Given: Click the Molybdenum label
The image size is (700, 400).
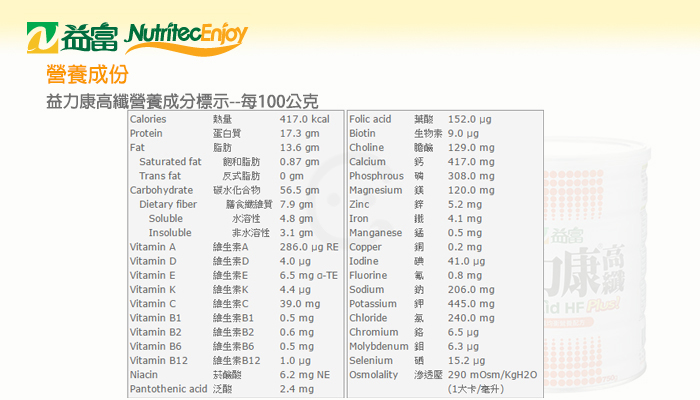Looking at the screenshot, I should click(x=379, y=346).
